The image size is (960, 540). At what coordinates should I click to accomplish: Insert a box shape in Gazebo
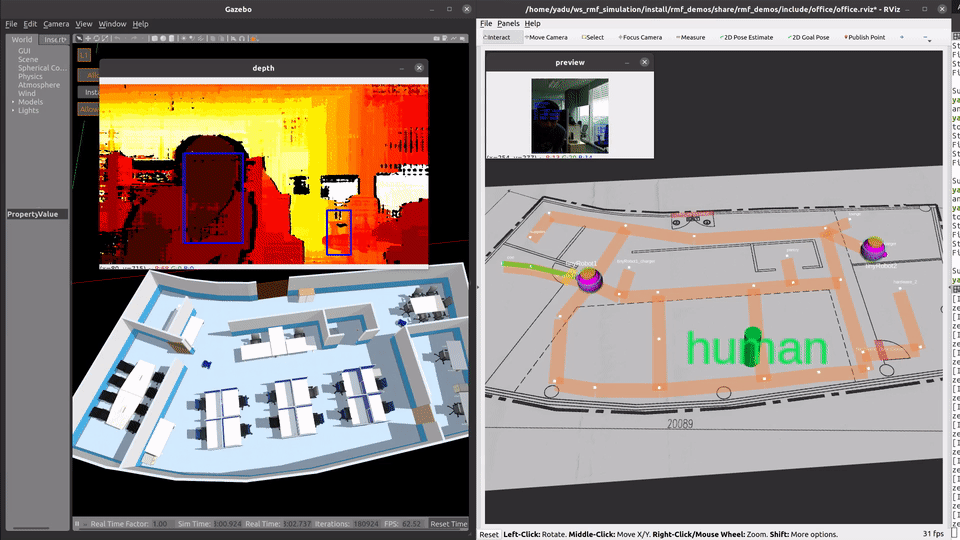pos(154,38)
